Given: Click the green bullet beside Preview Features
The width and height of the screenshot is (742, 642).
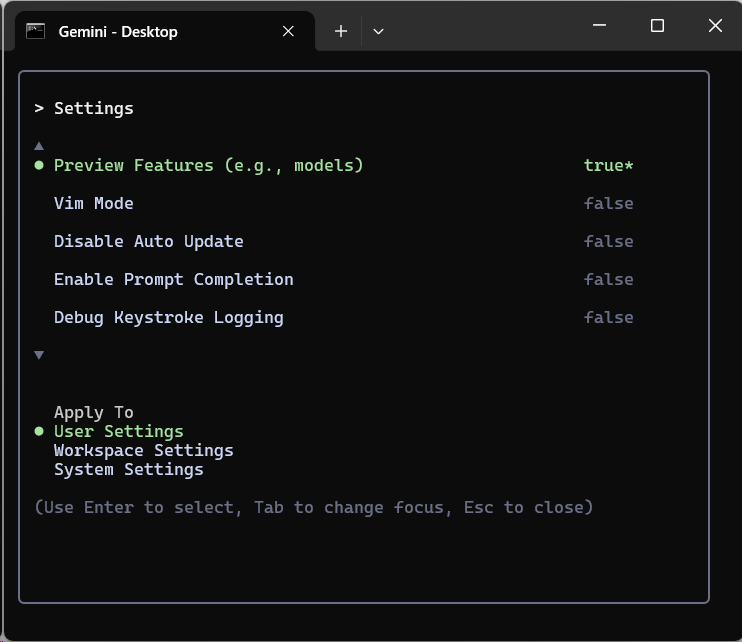Looking at the screenshot, I should coord(39,165).
